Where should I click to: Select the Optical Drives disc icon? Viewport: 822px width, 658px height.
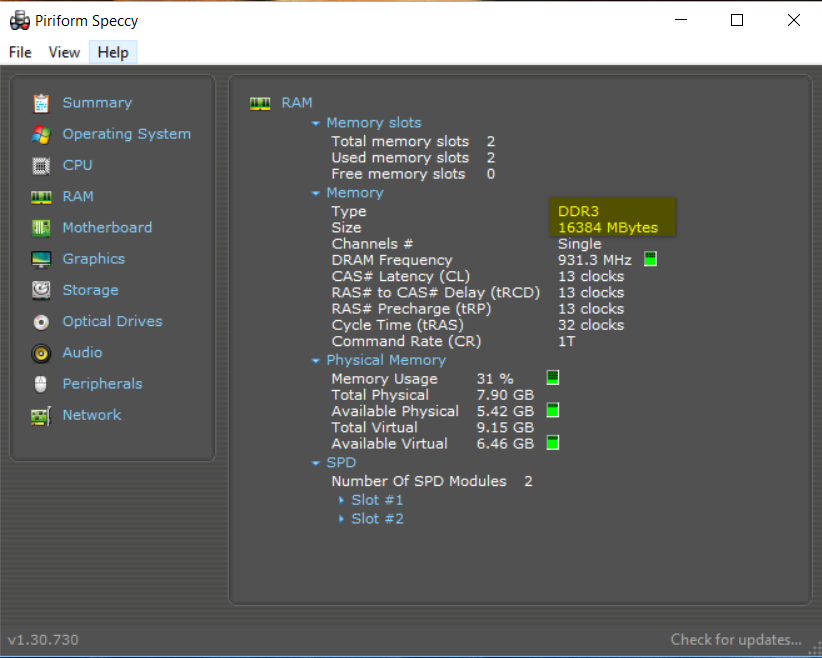click(41, 322)
